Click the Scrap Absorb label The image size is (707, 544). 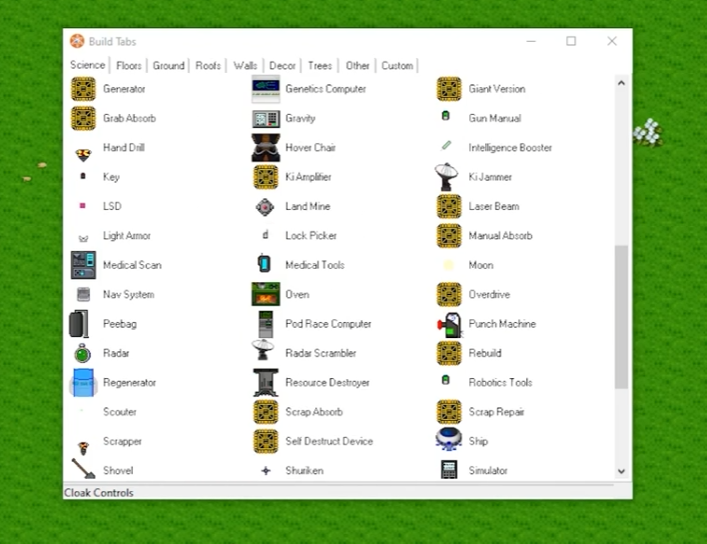[314, 412]
